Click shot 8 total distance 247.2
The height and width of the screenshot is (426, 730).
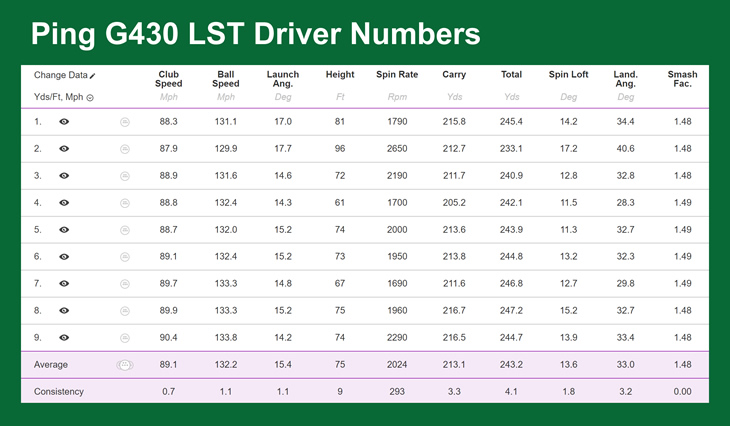511,311
